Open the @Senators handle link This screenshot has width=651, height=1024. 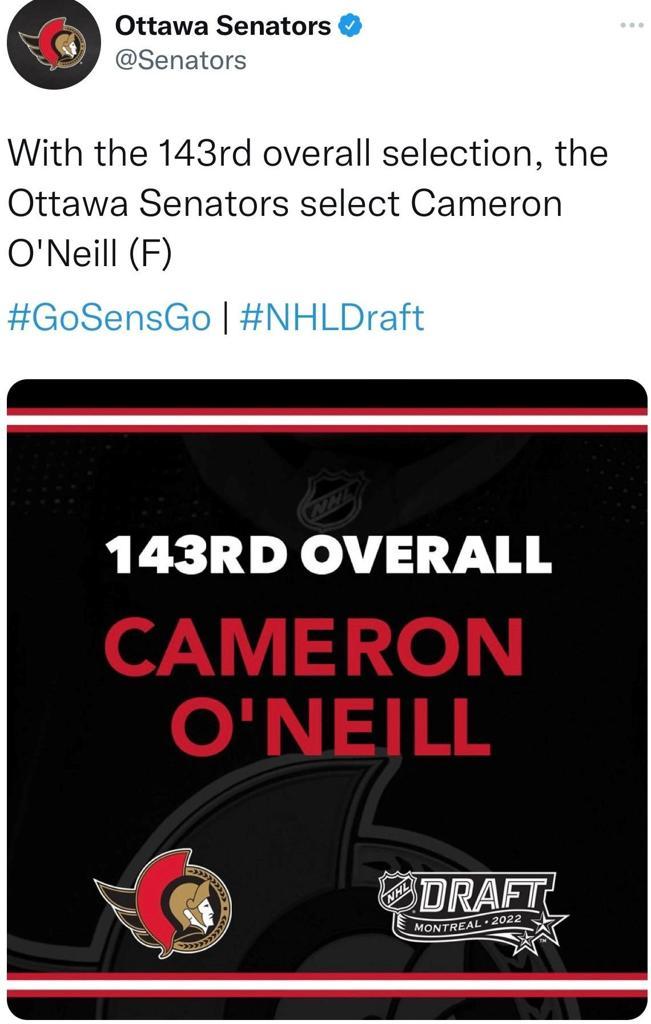click(x=180, y=60)
